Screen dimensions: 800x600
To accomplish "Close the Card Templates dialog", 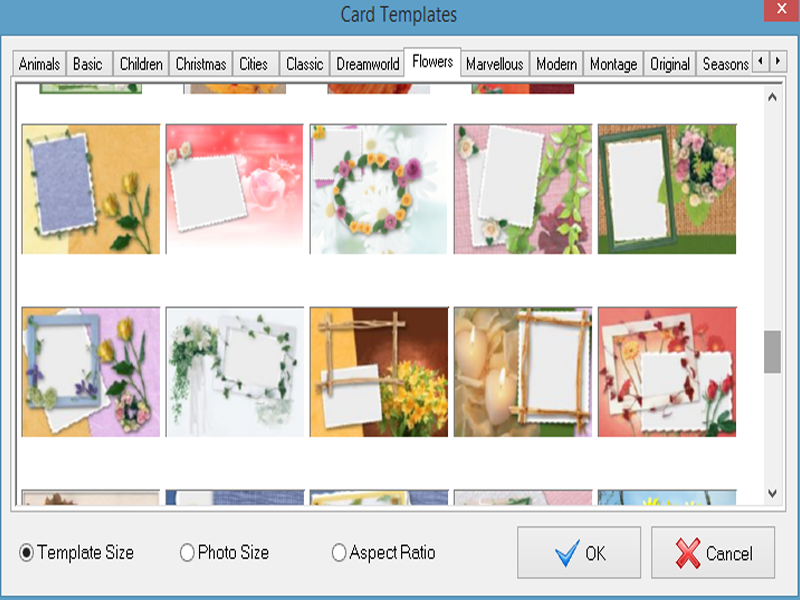I will 782,10.
